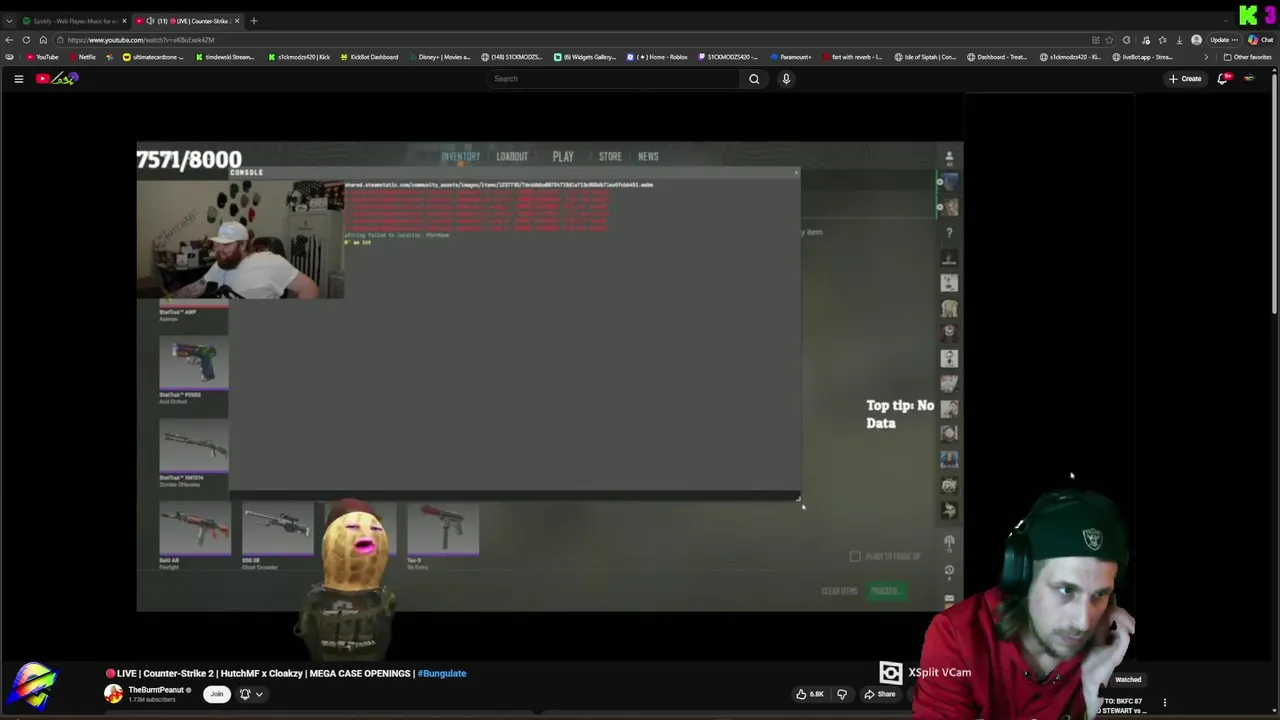Click the live stream video player
The height and width of the screenshot is (720, 1280).
tap(549, 376)
